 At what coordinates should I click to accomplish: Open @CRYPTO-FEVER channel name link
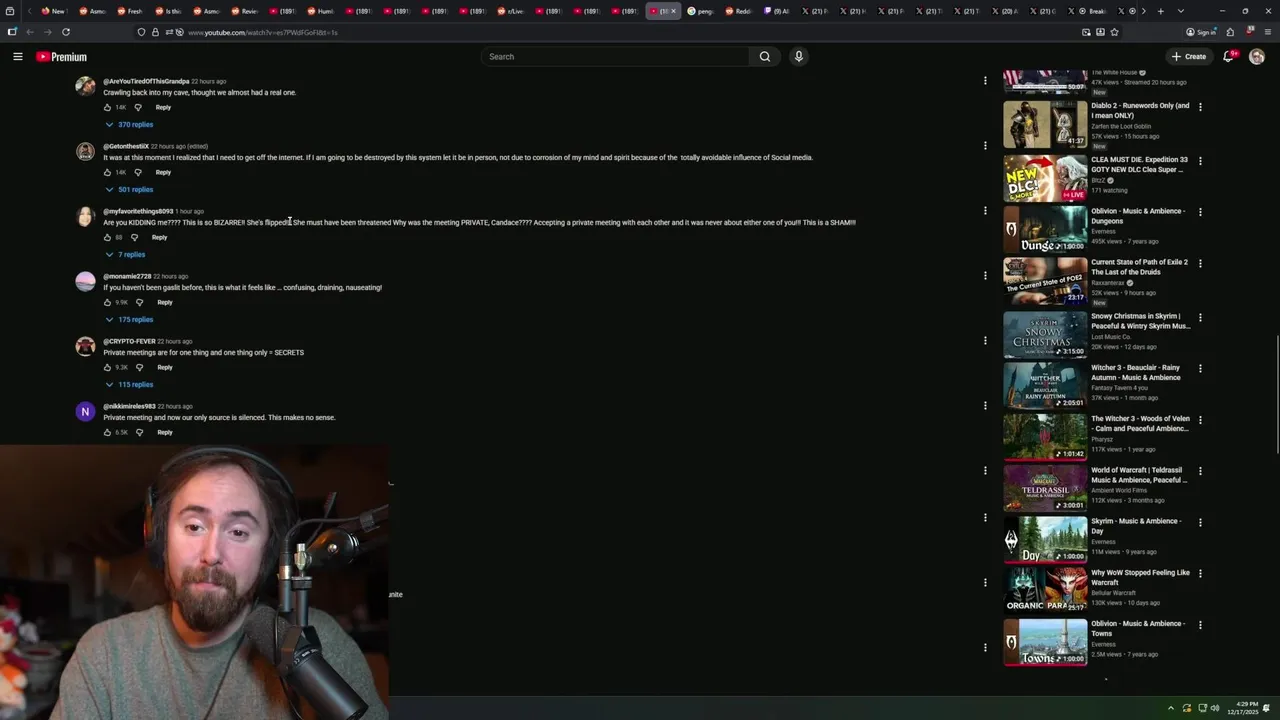tap(129, 341)
